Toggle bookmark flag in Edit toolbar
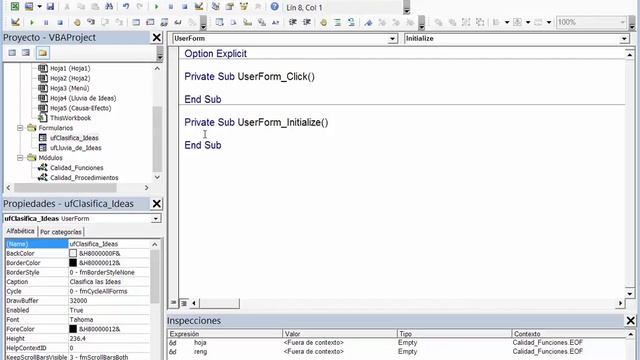640x360 pixels. (x=368, y=22)
